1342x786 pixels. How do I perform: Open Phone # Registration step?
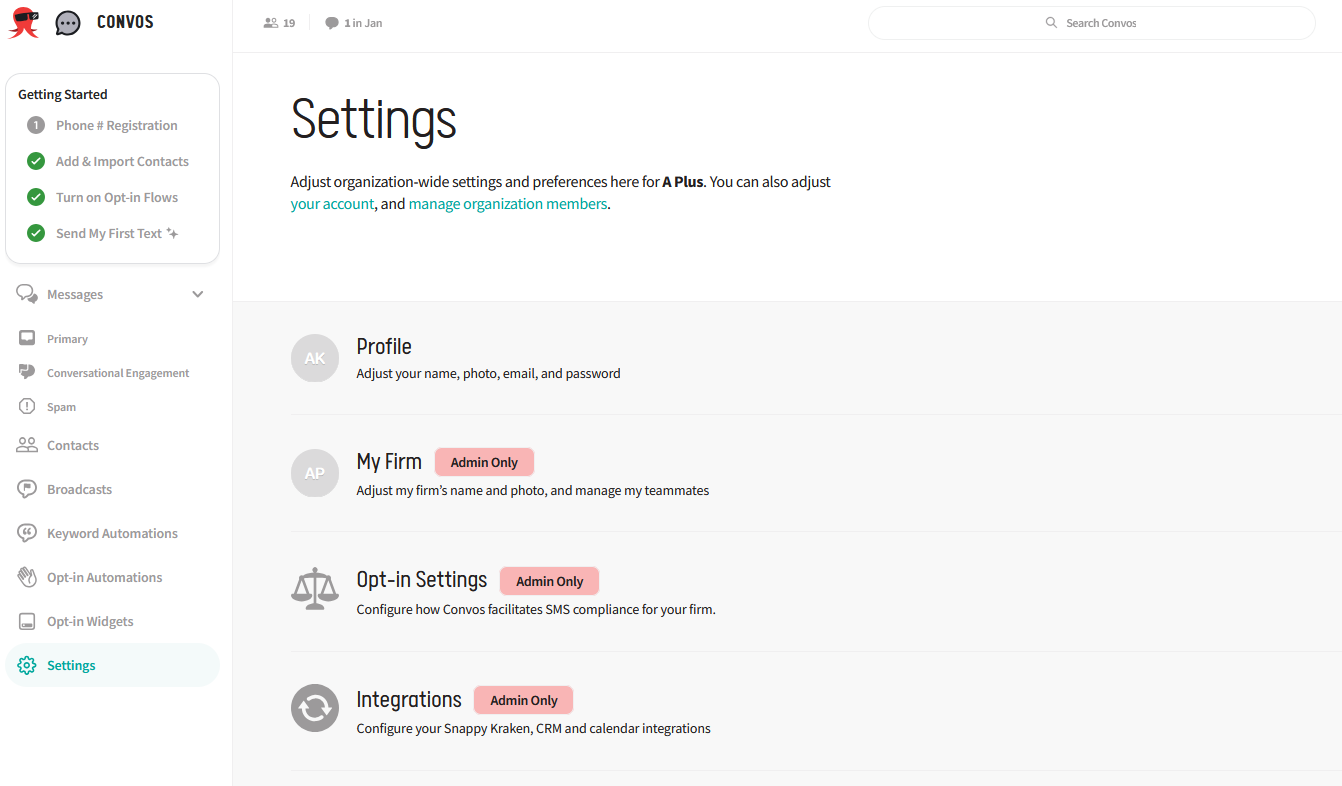(x=116, y=125)
